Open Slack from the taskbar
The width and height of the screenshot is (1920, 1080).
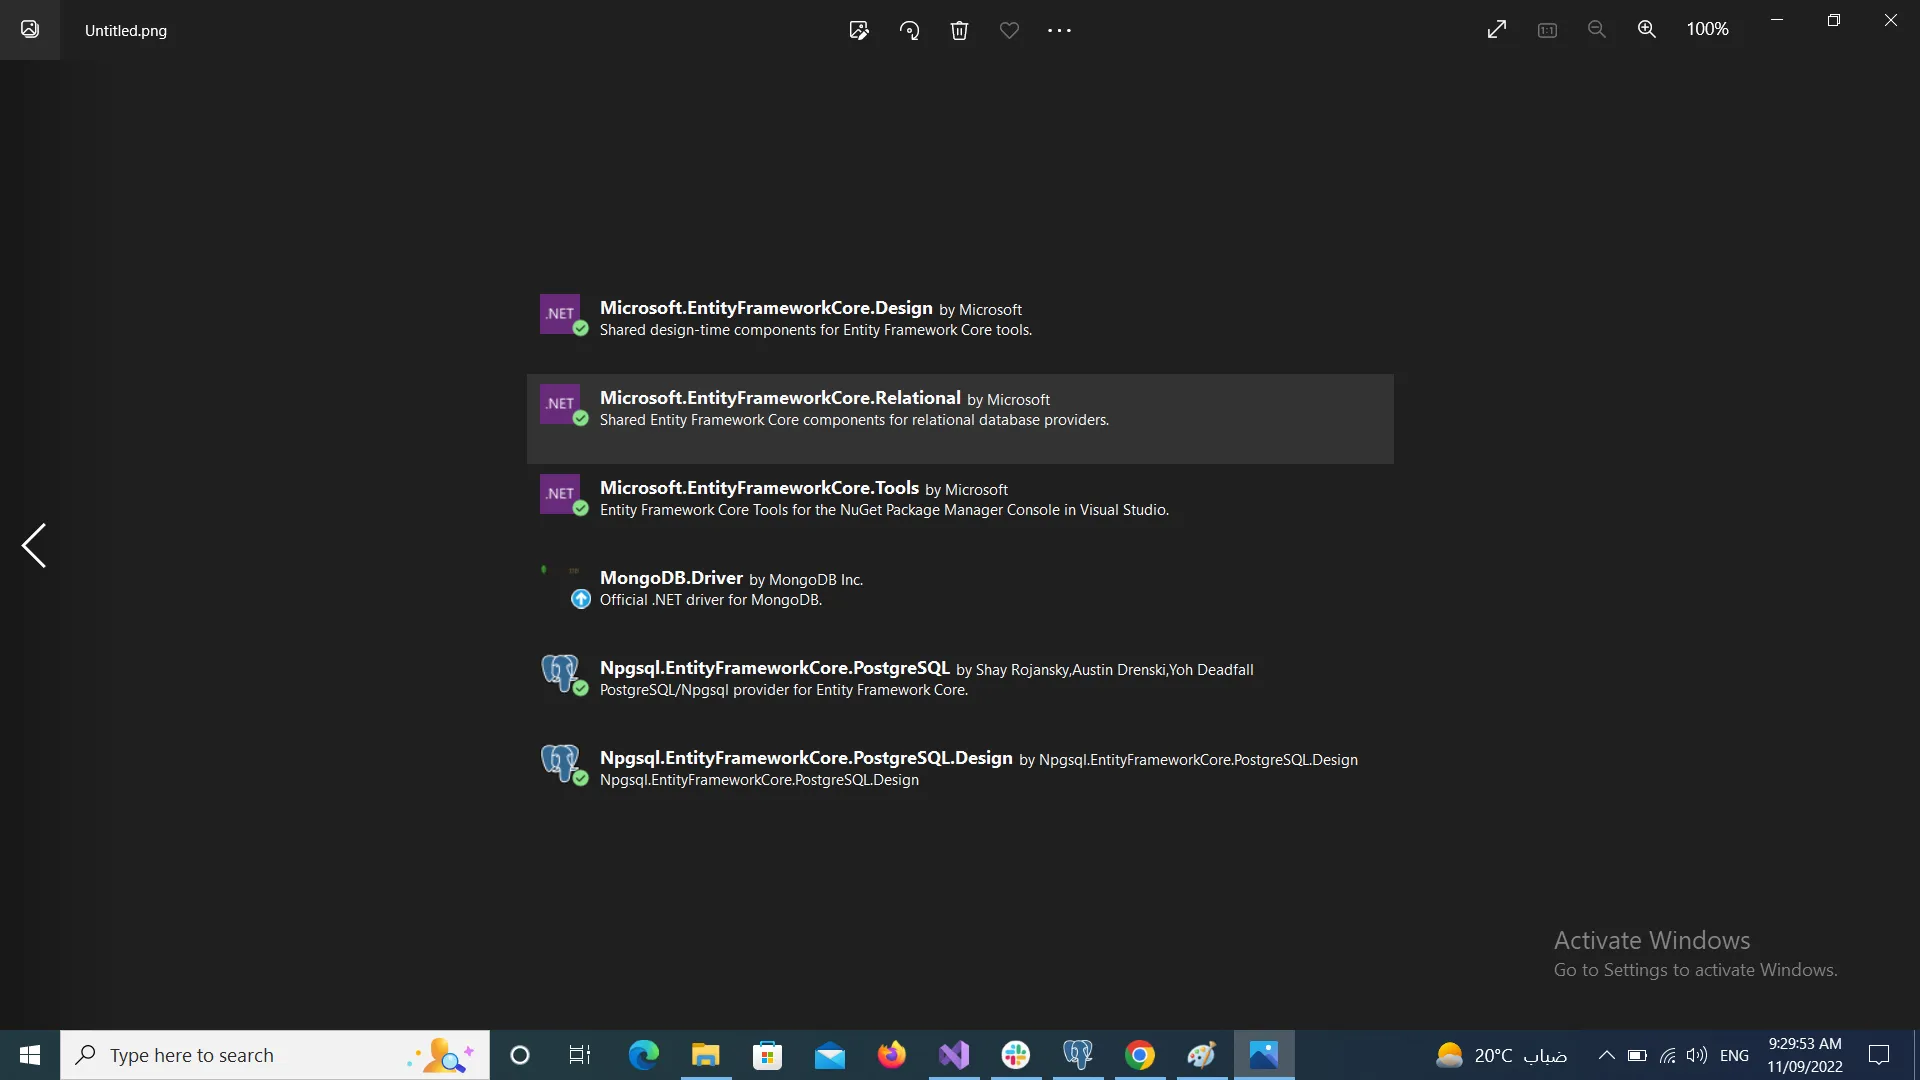coord(1016,1055)
